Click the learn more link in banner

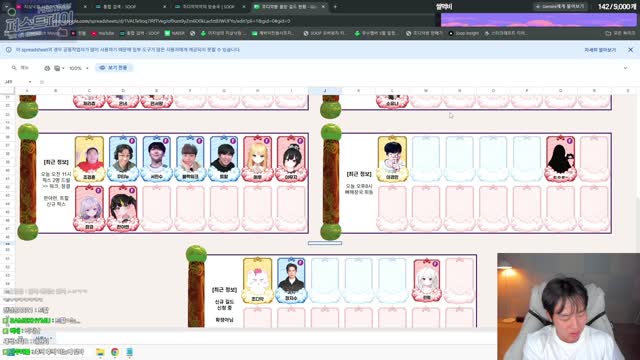[x=600, y=50]
